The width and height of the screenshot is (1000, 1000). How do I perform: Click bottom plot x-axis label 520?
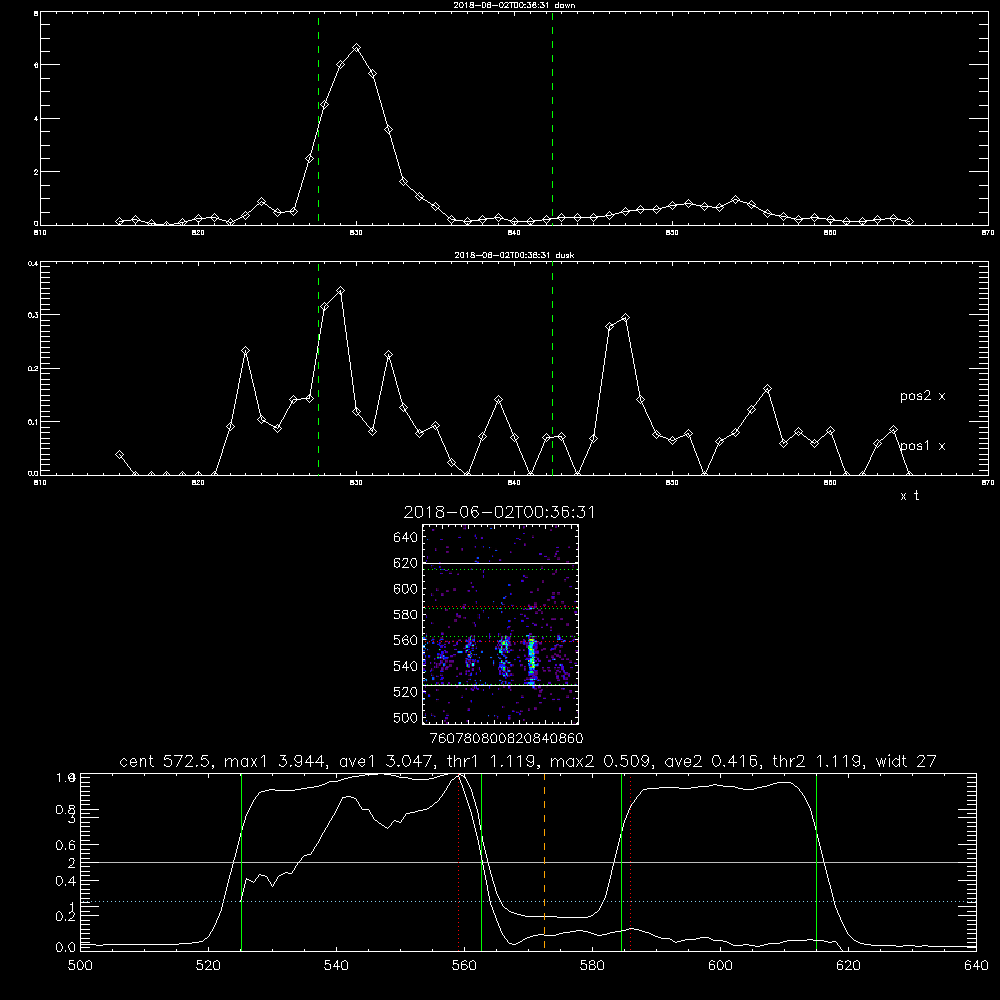click(x=208, y=966)
